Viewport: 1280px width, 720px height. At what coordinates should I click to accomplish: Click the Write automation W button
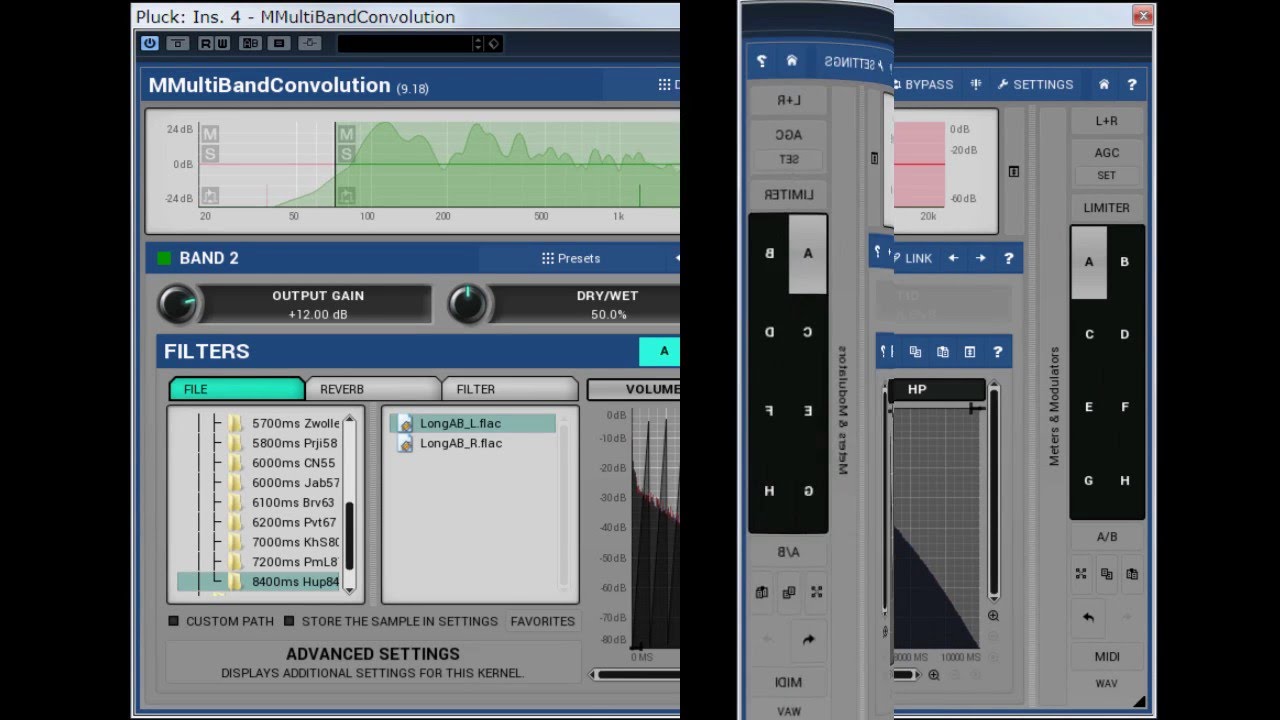(221, 43)
